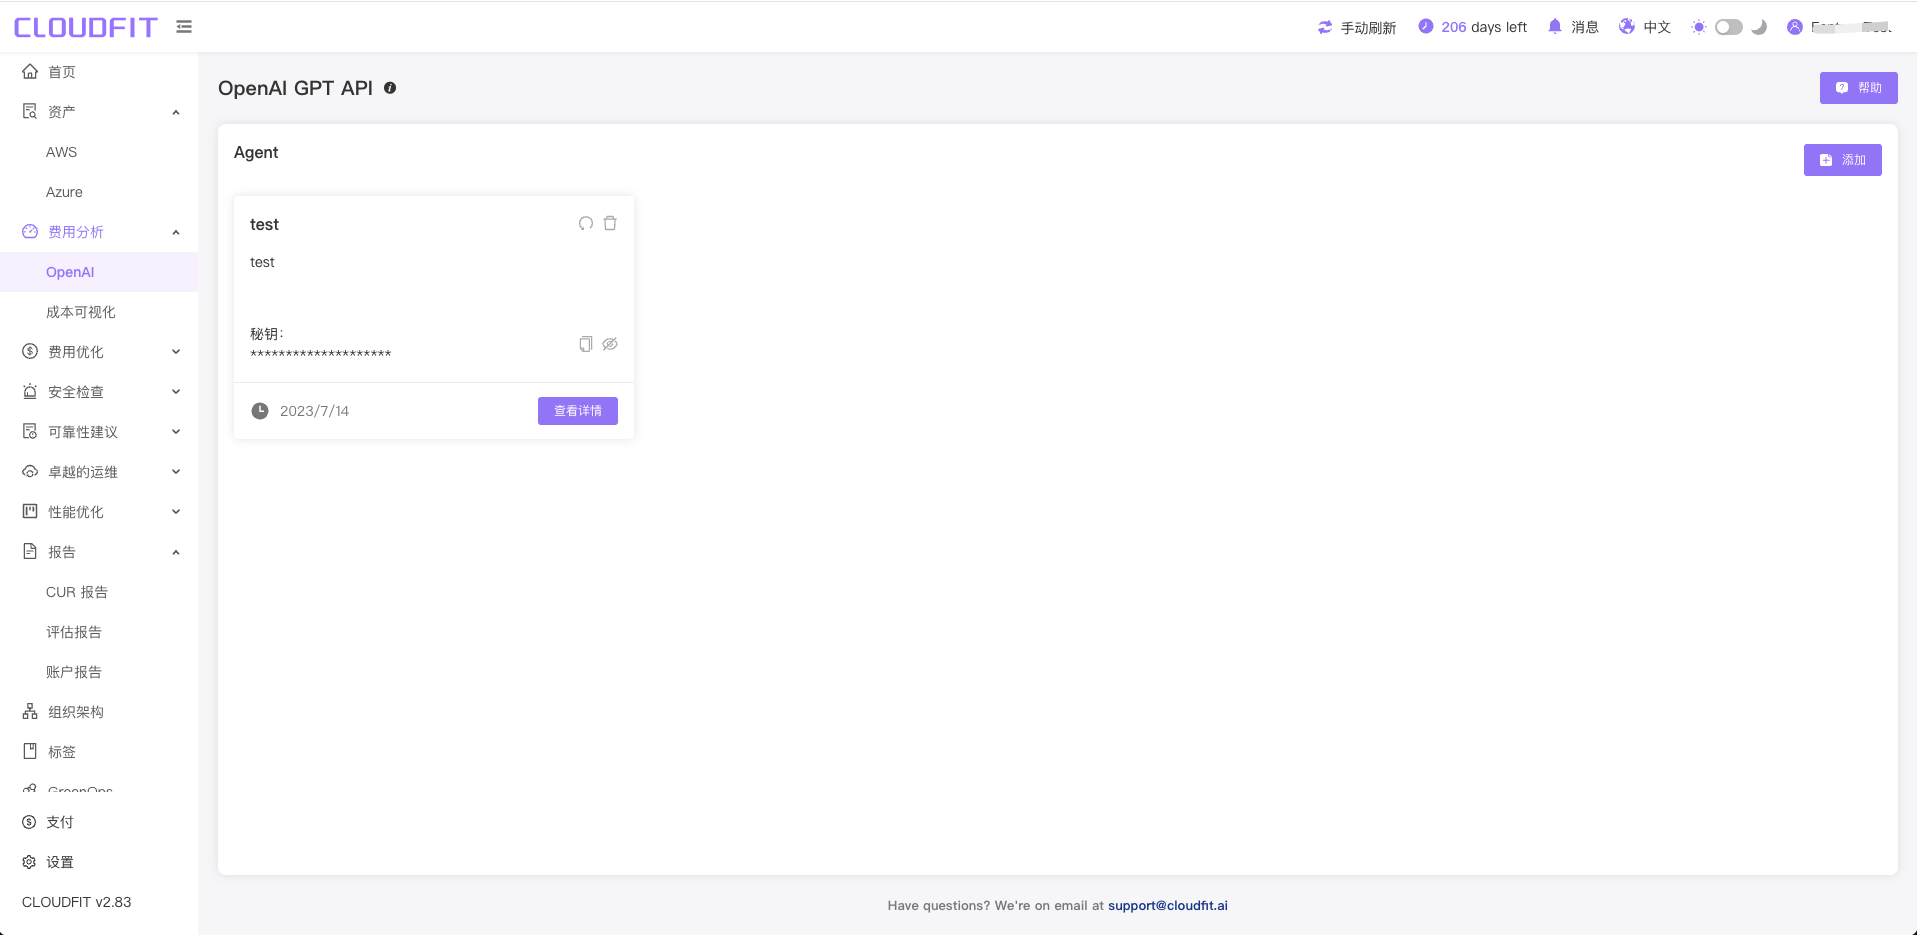
Task: Click the globe language icon
Action: [x=1627, y=27]
